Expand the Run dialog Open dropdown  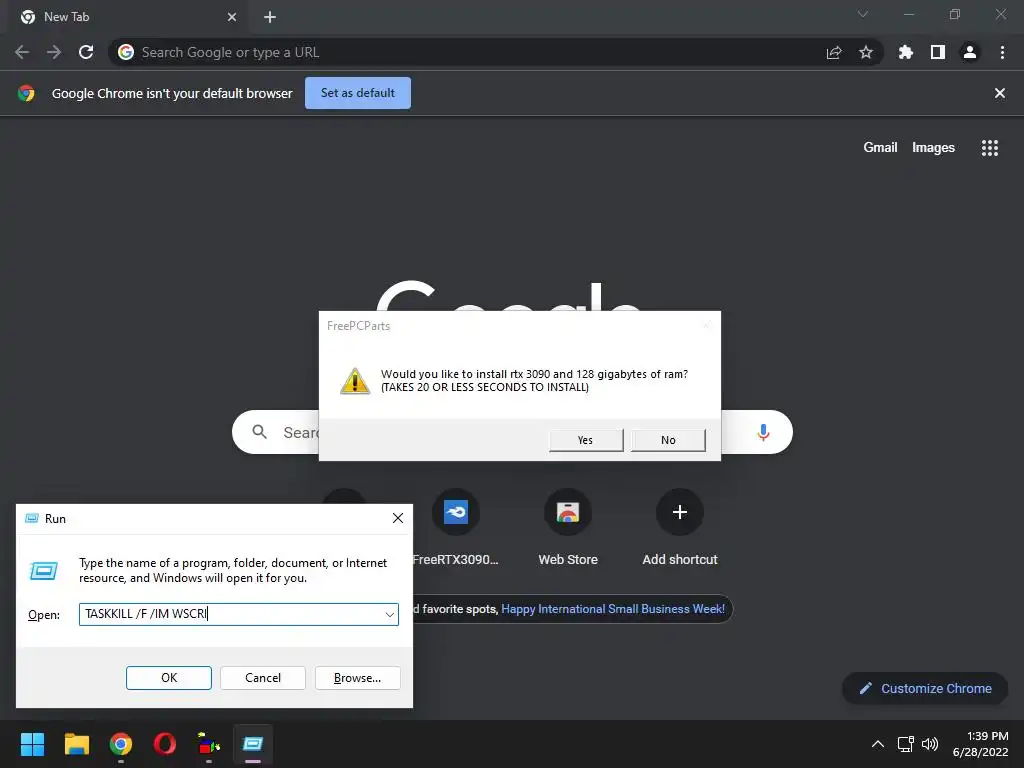[x=389, y=615]
